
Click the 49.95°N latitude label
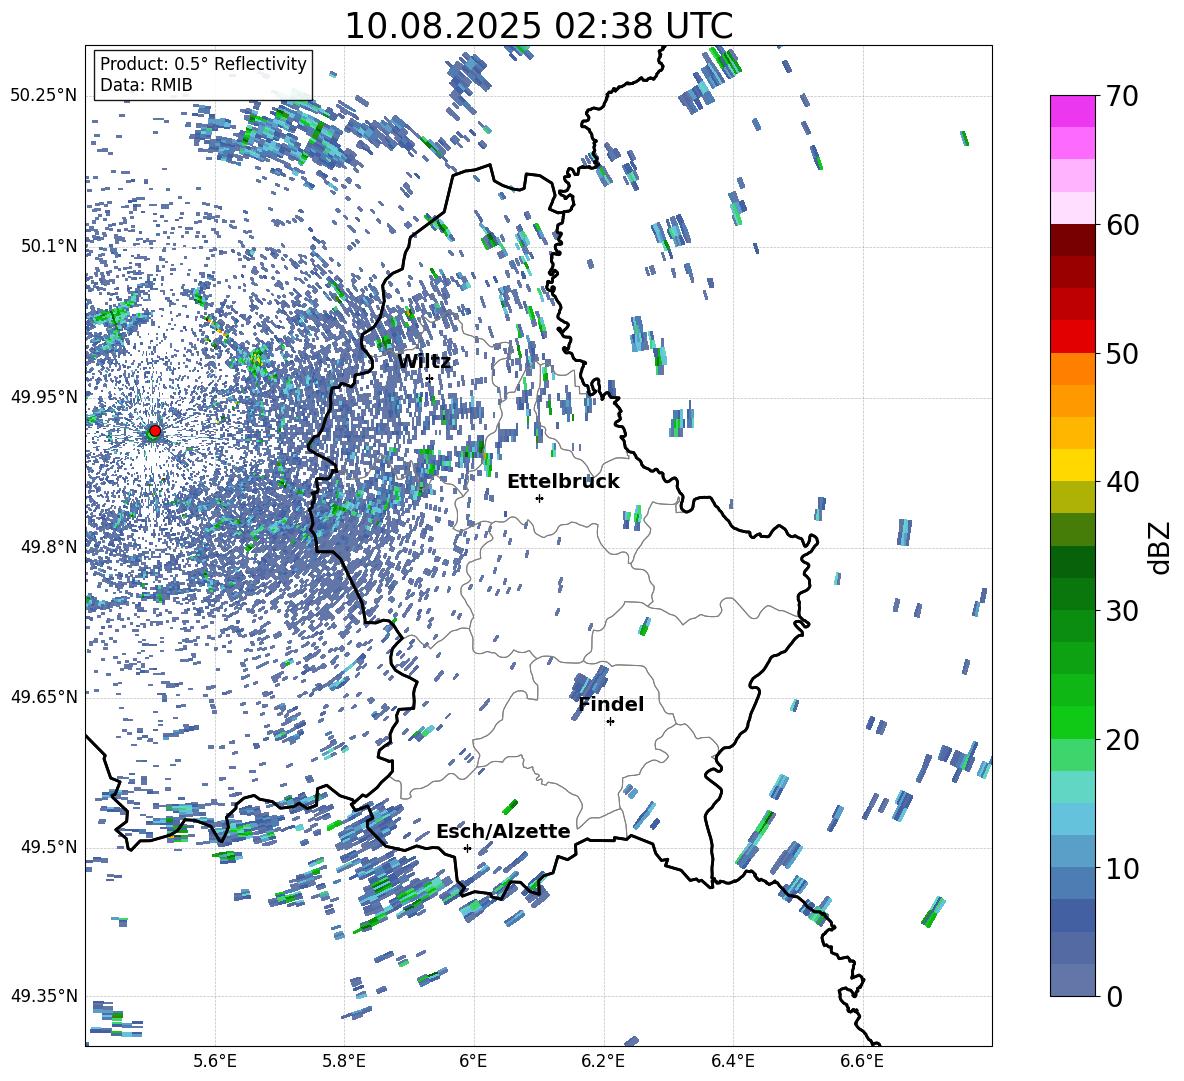coord(44,397)
